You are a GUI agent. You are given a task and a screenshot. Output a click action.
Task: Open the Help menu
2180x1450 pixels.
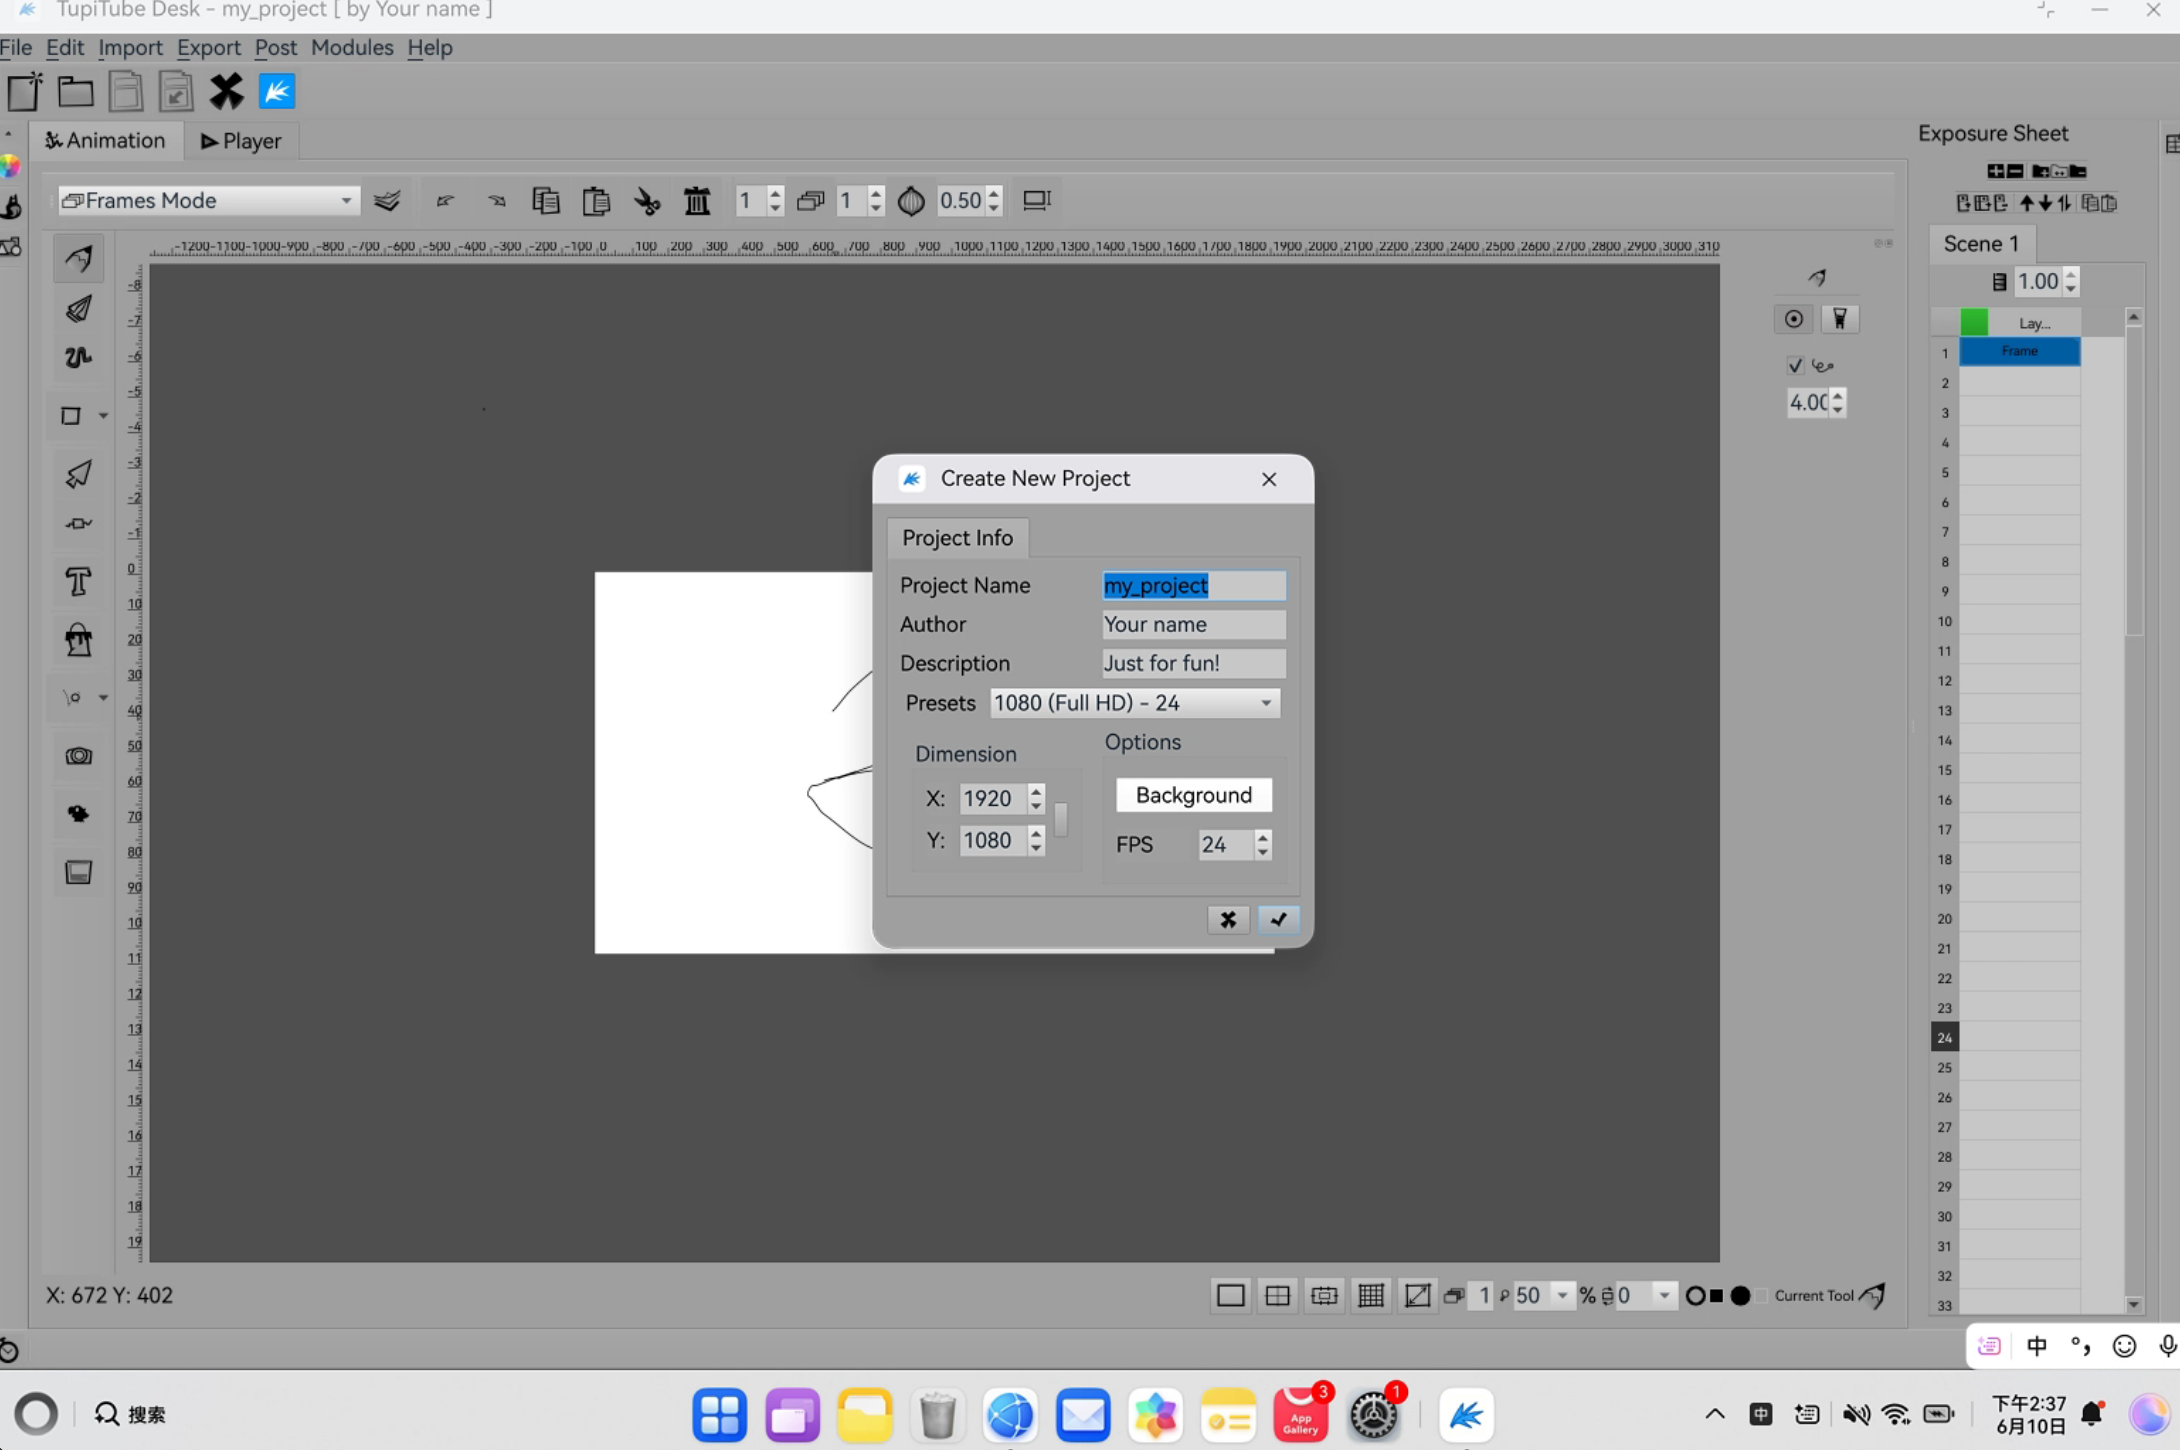pyautogui.click(x=430, y=47)
